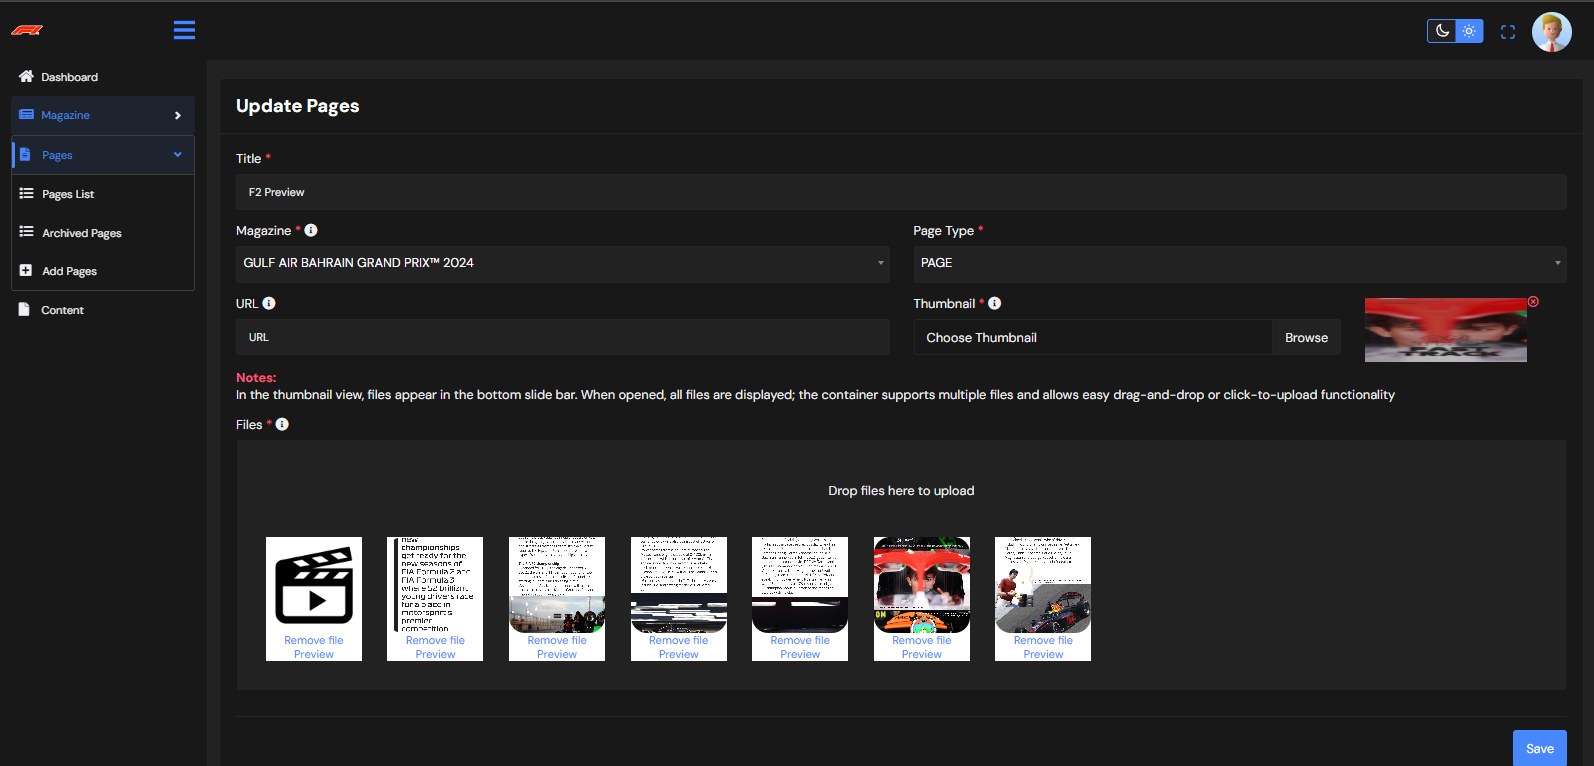
Task: Focus the URL input field
Action: click(x=563, y=337)
